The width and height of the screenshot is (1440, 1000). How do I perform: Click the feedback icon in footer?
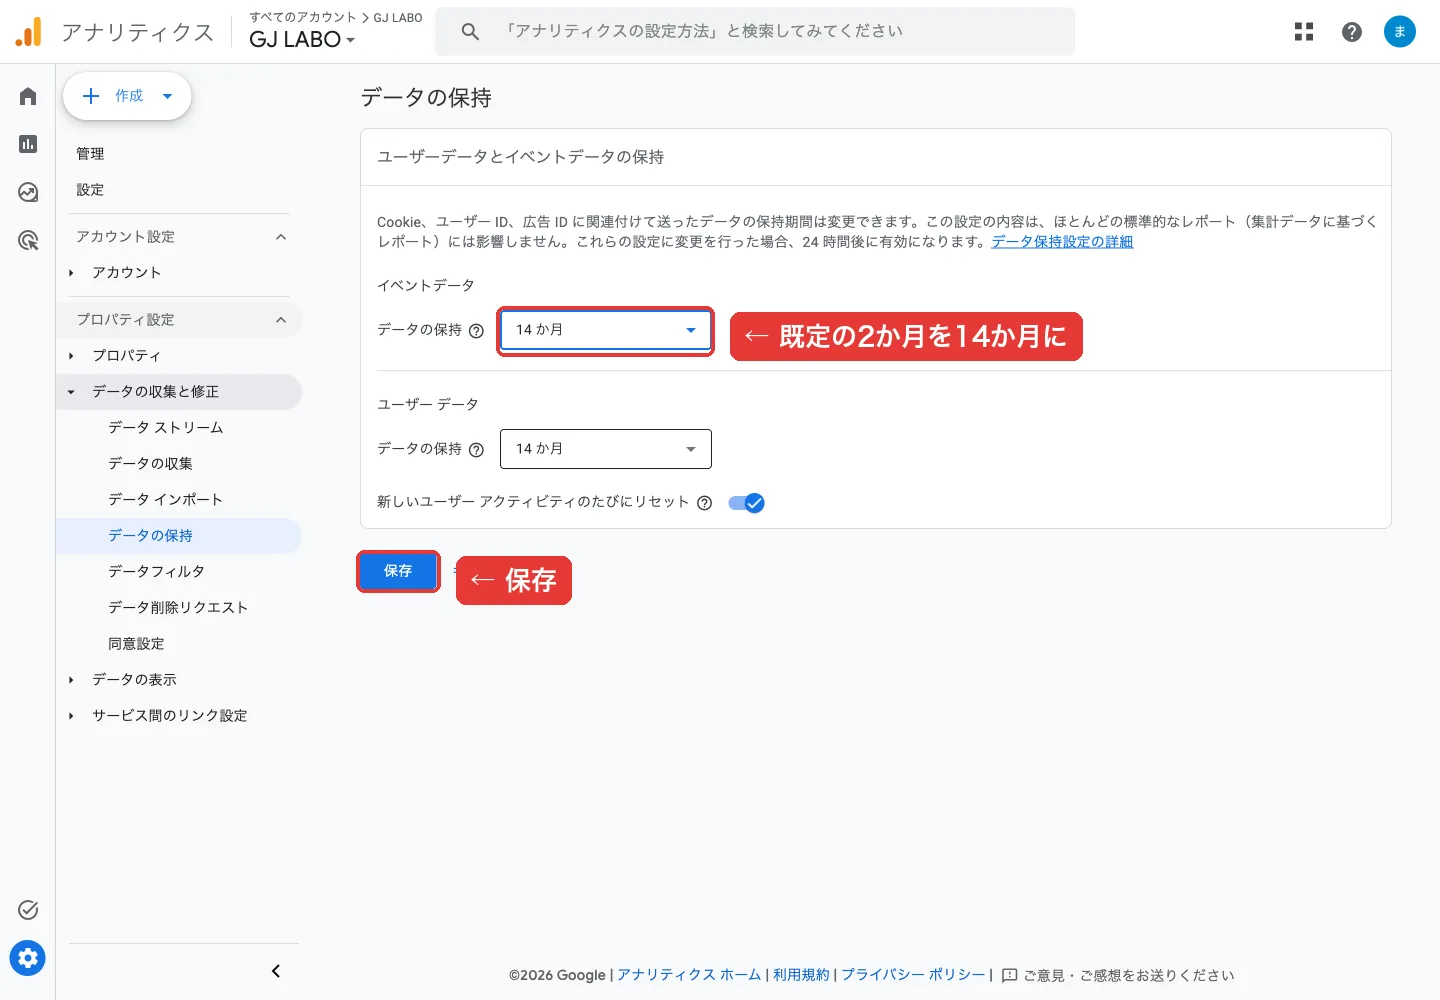click(x=1010, y=975)
